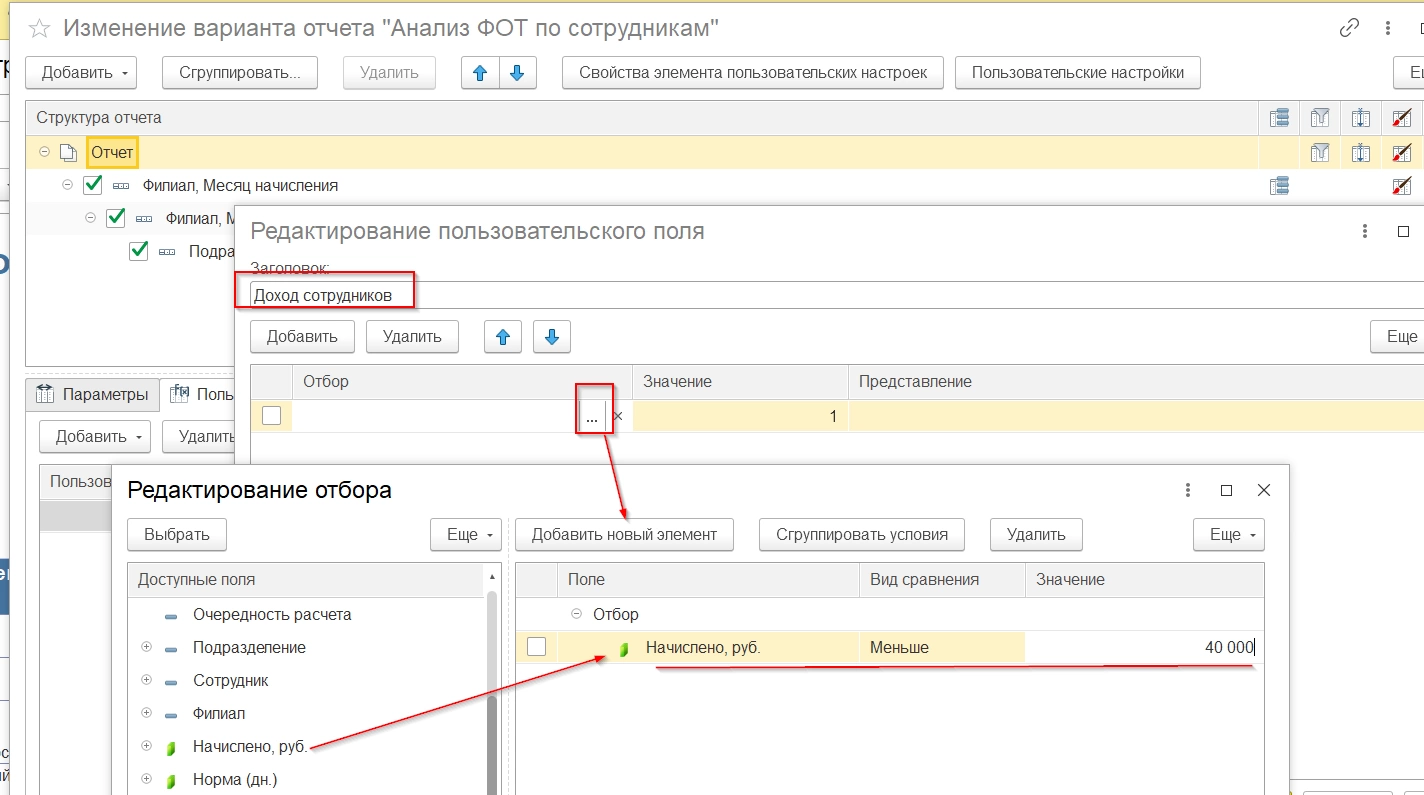1424x795 pixels.
Task: Open Еще menu next to filter Удалить button
Action: pyautogui.click(x=1229, y=534)
